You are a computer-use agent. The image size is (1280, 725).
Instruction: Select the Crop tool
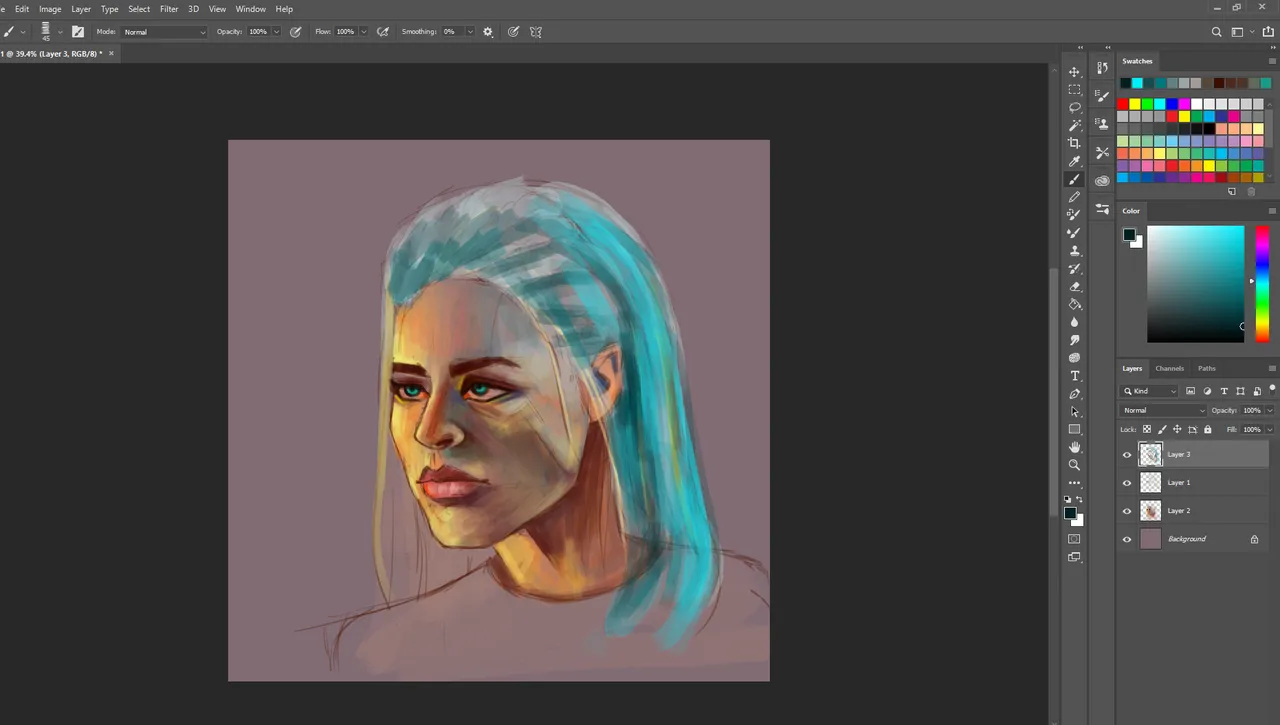[x=1075, y=144]
